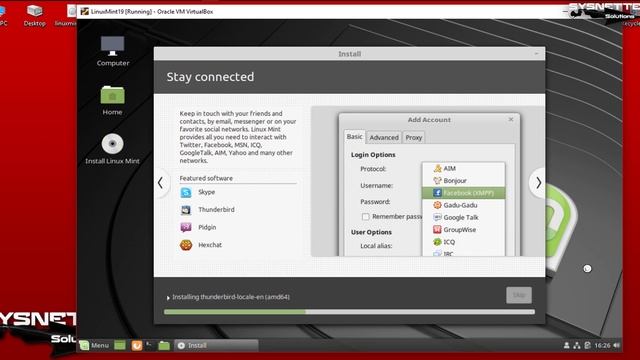The width and height of the screenshot is (640, 360).
Task: Click the Install window taskbar button
Action: [216, 346]
